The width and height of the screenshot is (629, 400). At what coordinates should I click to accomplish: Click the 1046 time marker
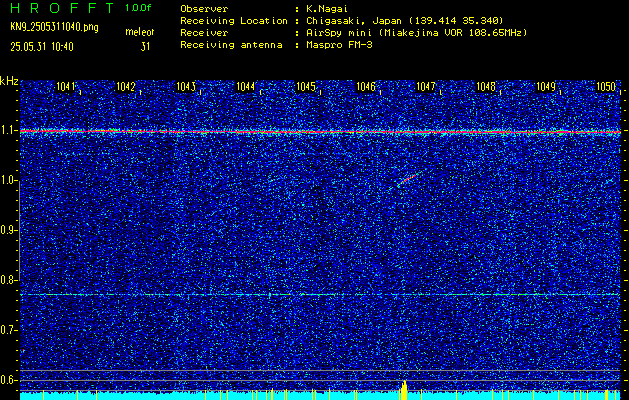point(366,87)
